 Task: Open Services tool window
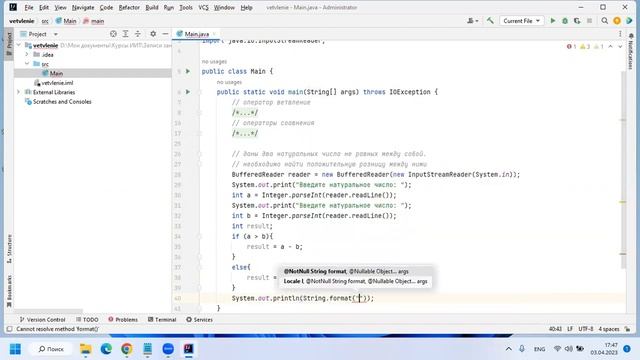click(x=199, y=320)
